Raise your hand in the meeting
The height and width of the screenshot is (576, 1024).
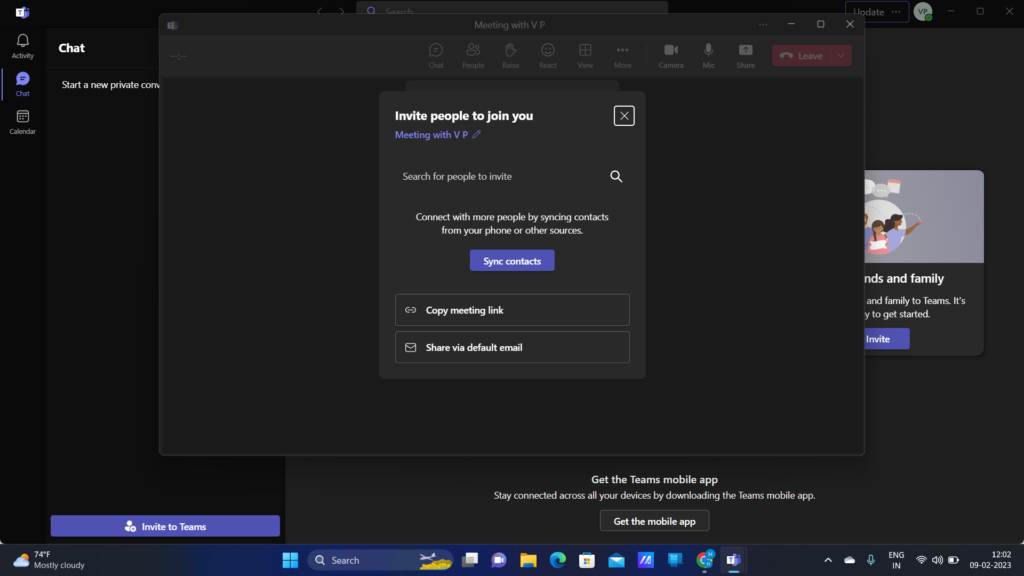coord(511,56)
